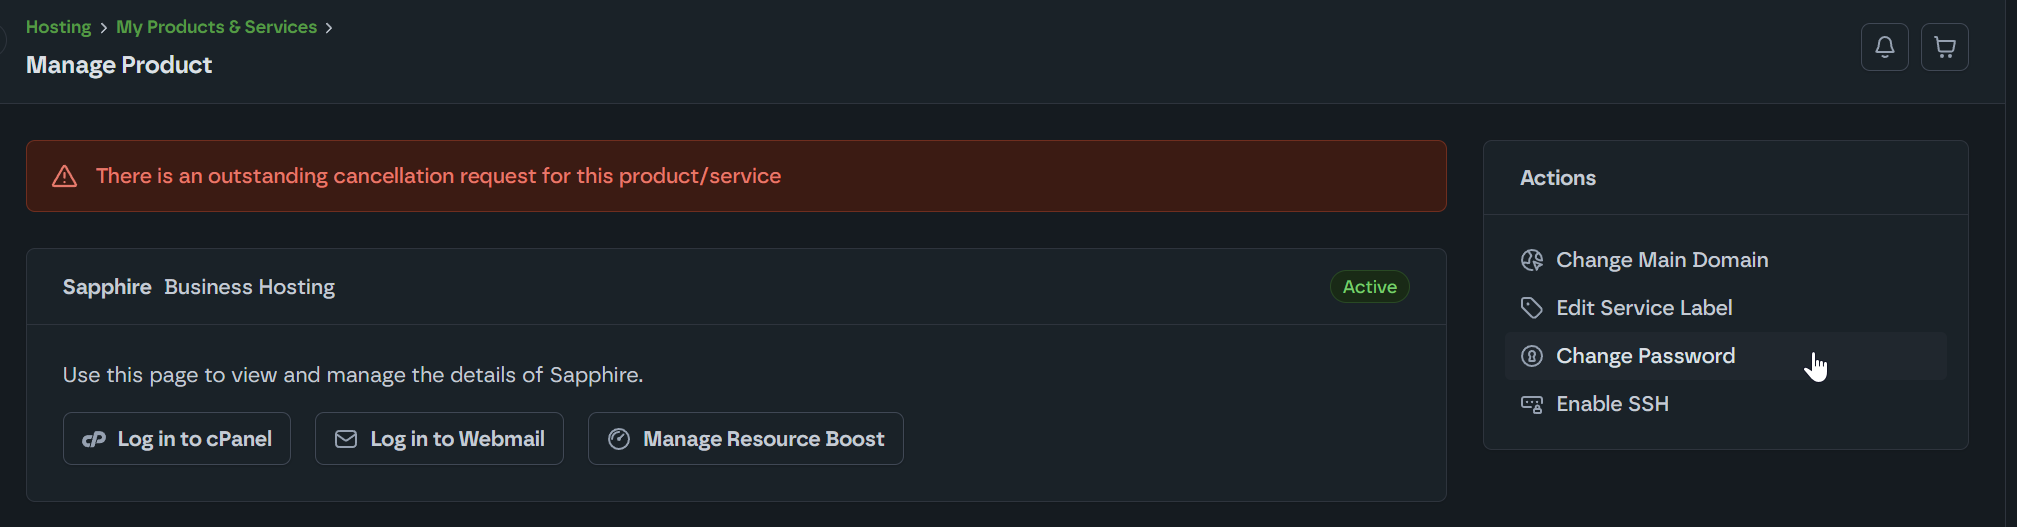
Task: Click the warning triangle in the cancellation alert
Action: pyautogui.click(x=65, y=176)
